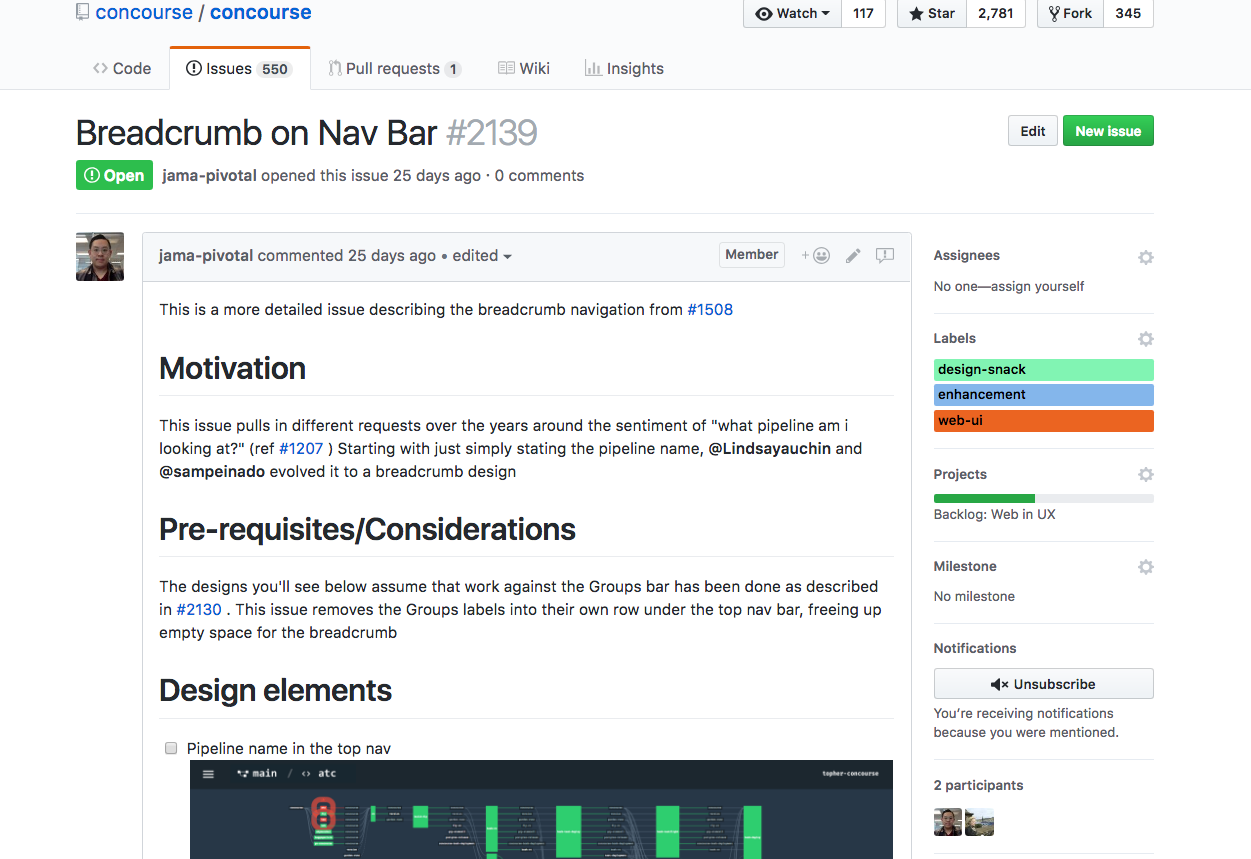Viewport: 1251px width, 859px height.
Task: Switch to the Pull requests tab
Action: click(393, 69)
